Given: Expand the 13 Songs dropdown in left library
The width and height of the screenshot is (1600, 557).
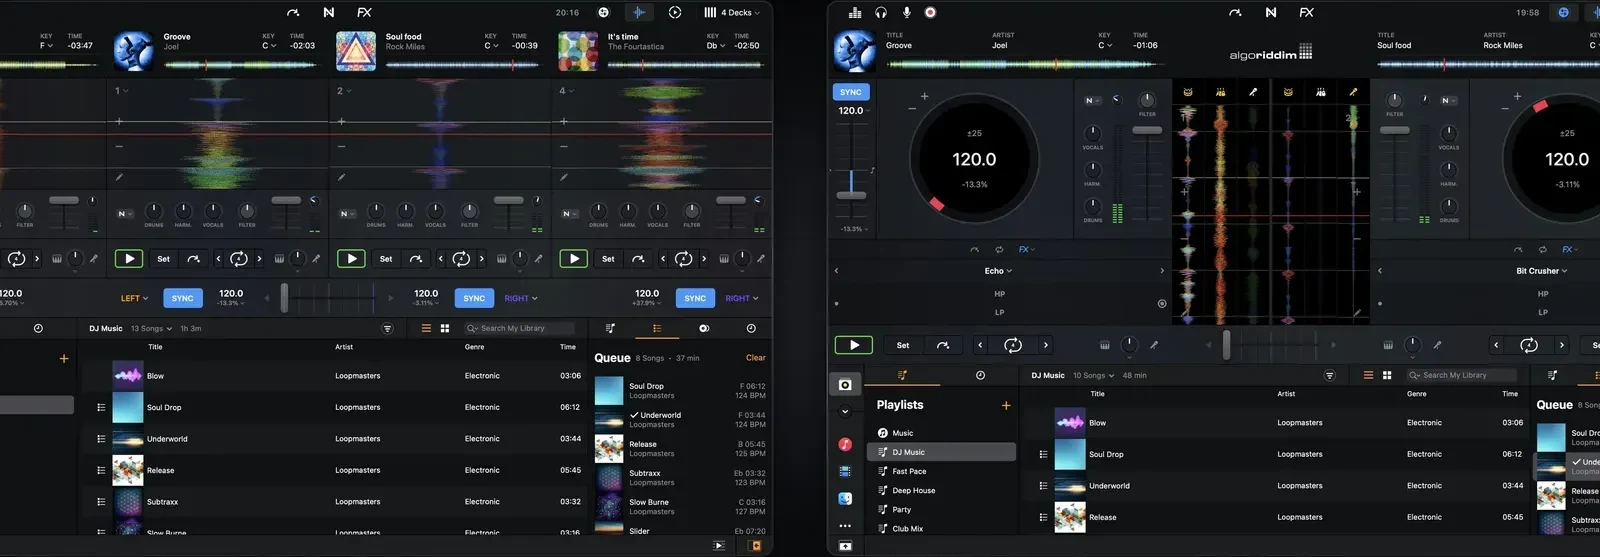Looking at the screenshot, I should [151, 328].
